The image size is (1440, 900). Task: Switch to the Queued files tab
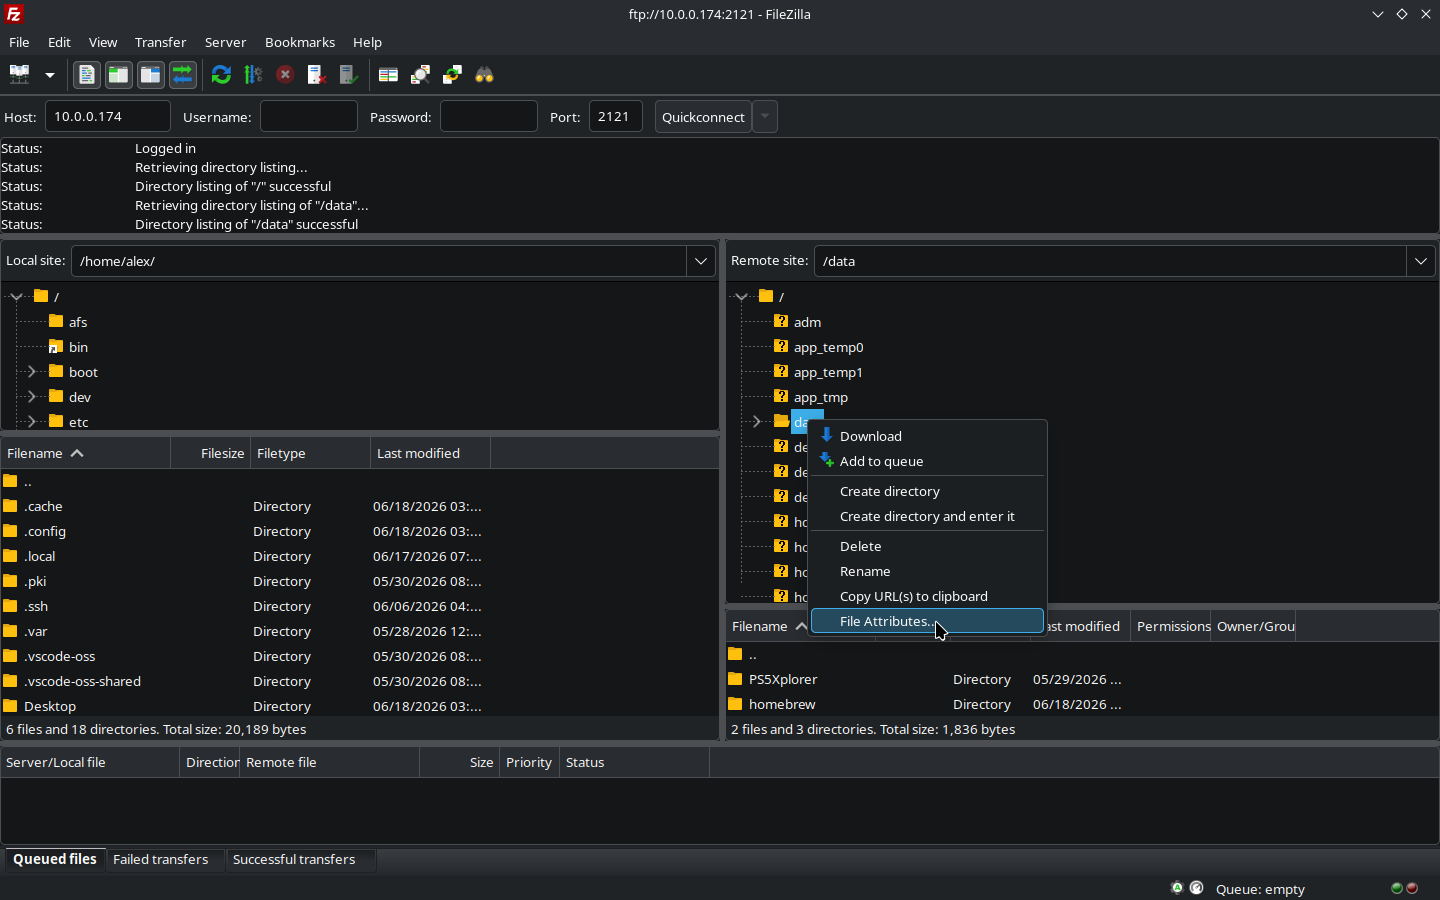tap(55, 859)
